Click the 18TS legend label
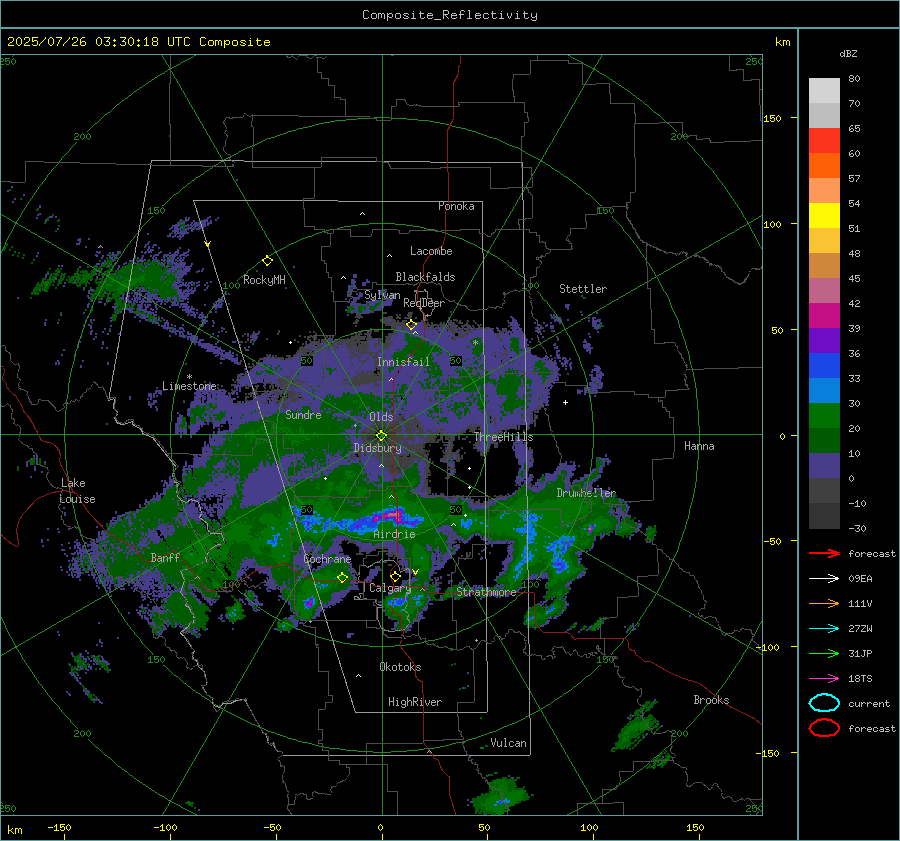900x841 pixels. [x=860, y=679]
